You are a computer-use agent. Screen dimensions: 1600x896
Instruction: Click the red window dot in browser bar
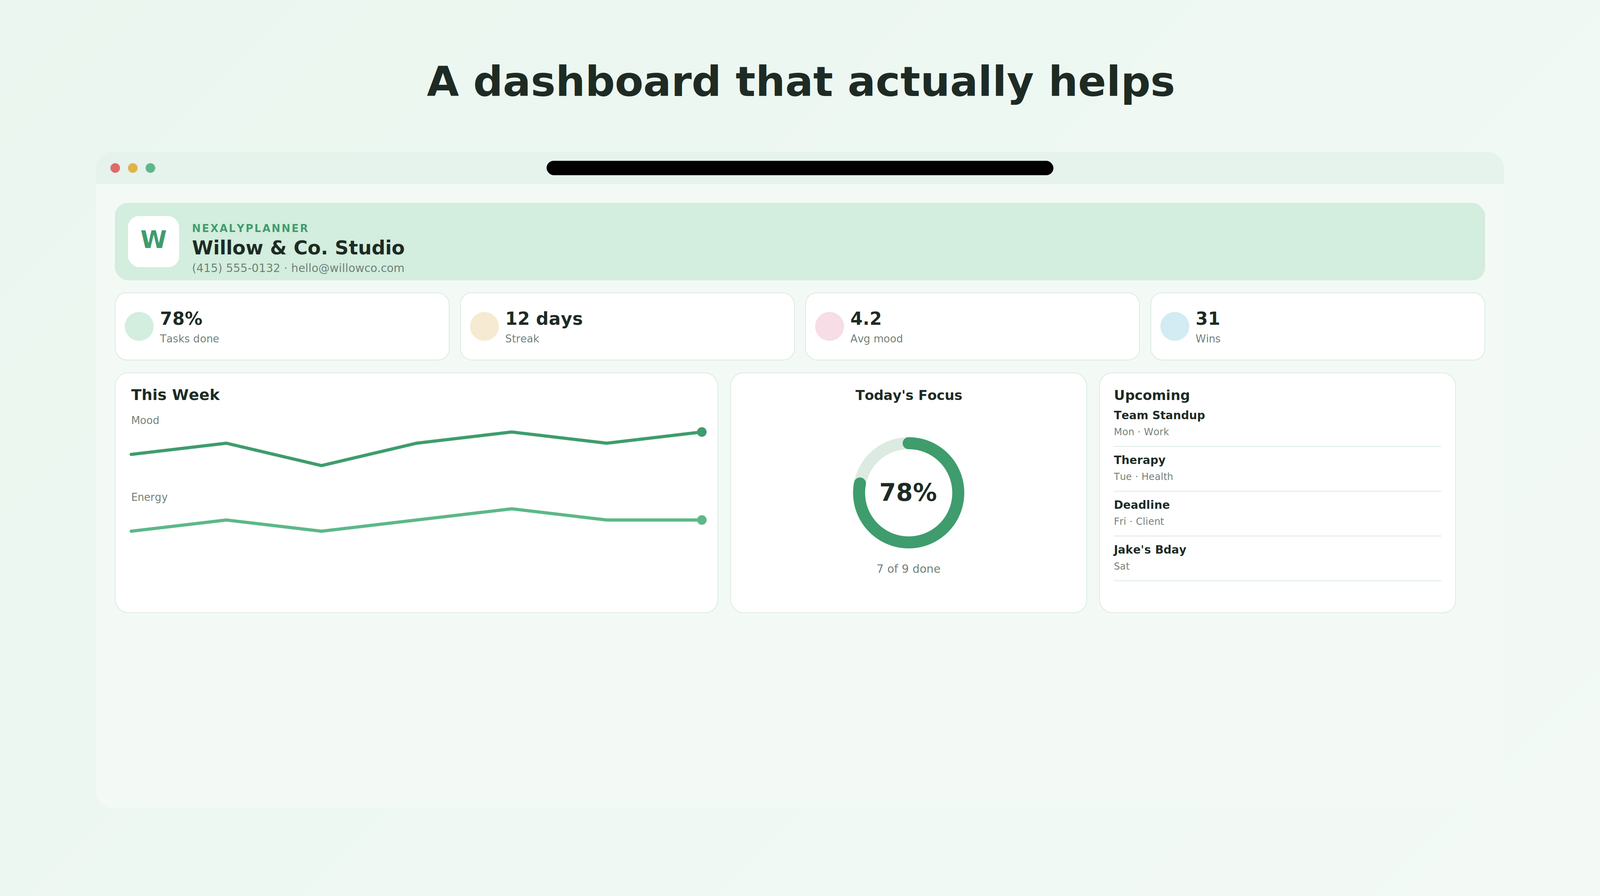(115, 168)
